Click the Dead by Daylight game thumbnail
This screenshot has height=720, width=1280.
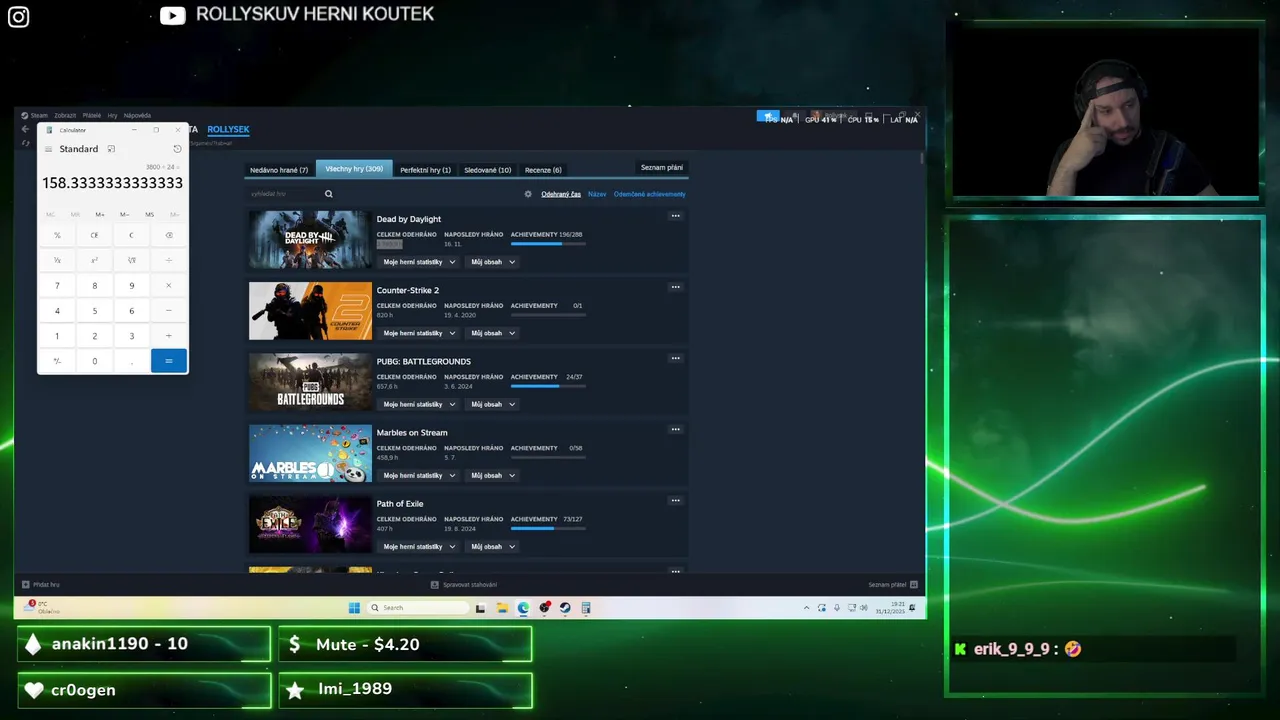(x=310, y=240)
